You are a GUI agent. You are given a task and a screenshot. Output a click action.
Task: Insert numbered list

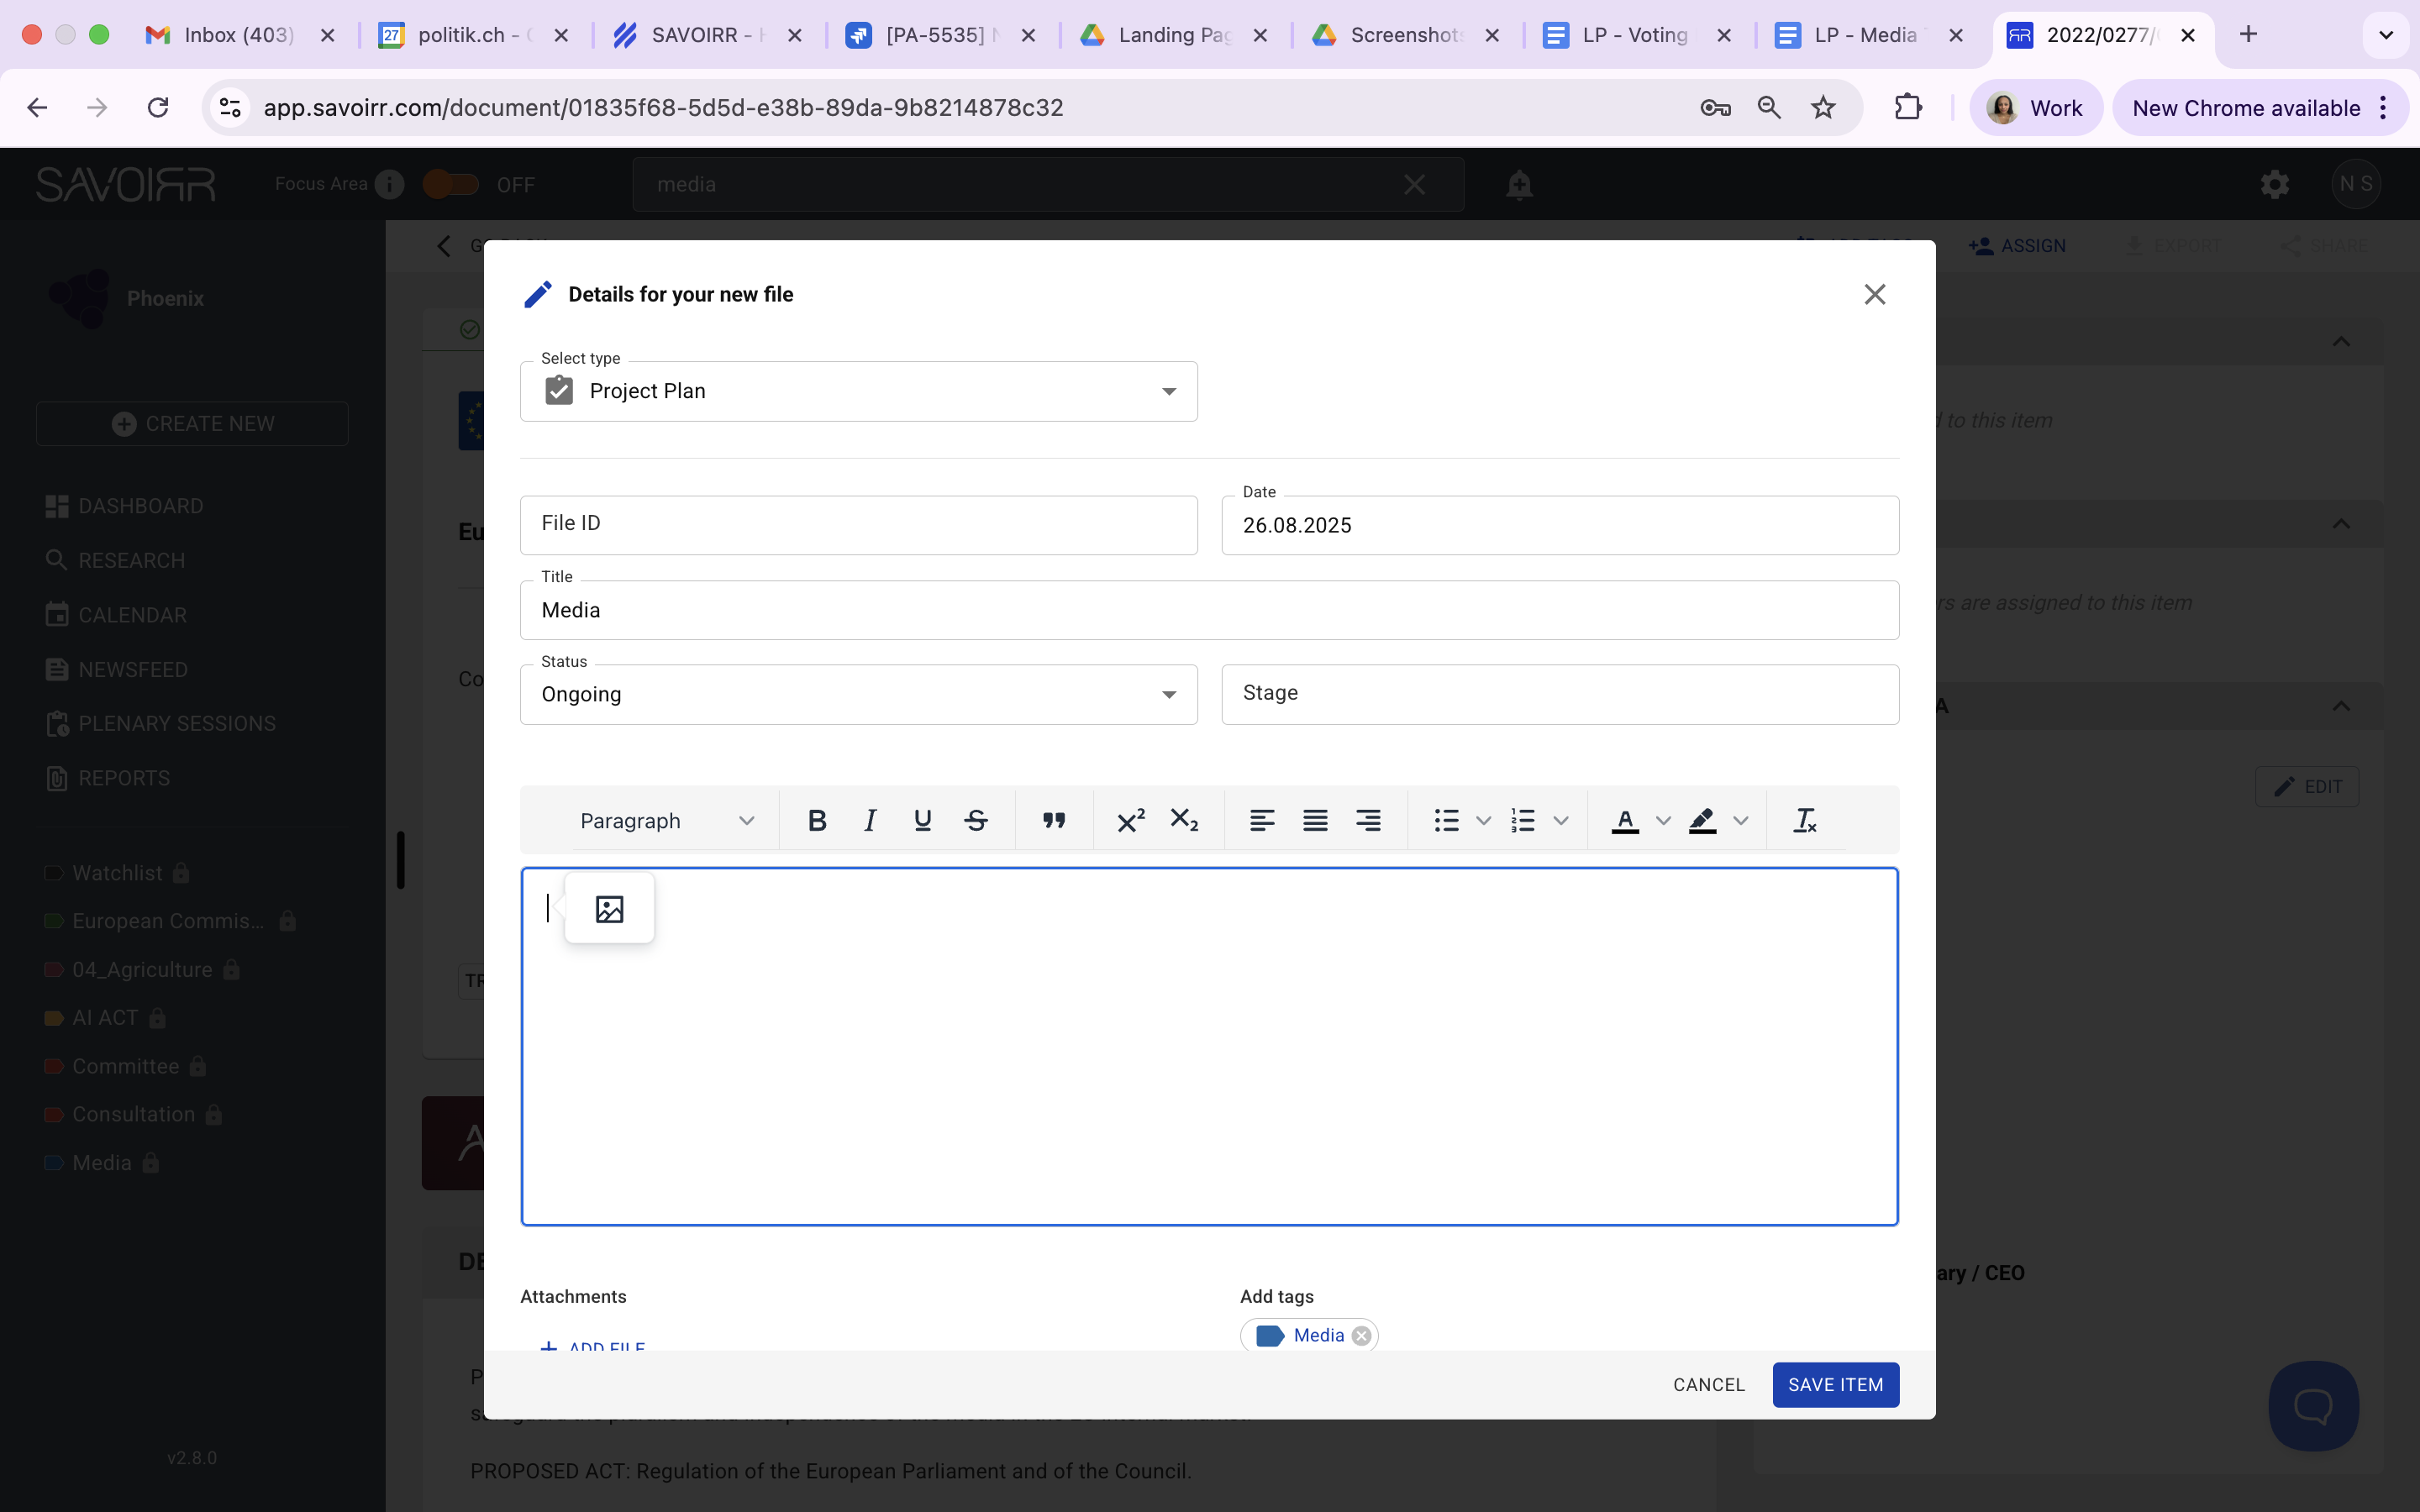click(1523, 821)
